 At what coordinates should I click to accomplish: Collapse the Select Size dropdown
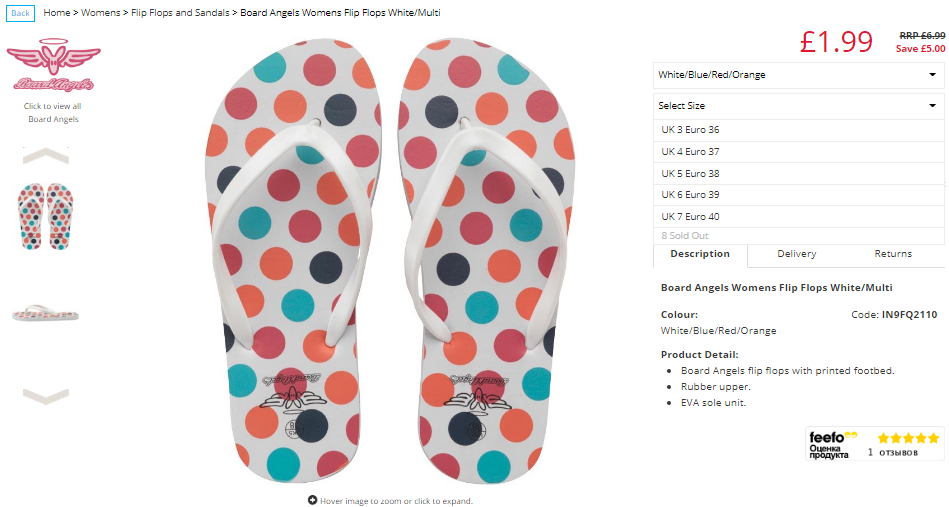coord(798,106)
